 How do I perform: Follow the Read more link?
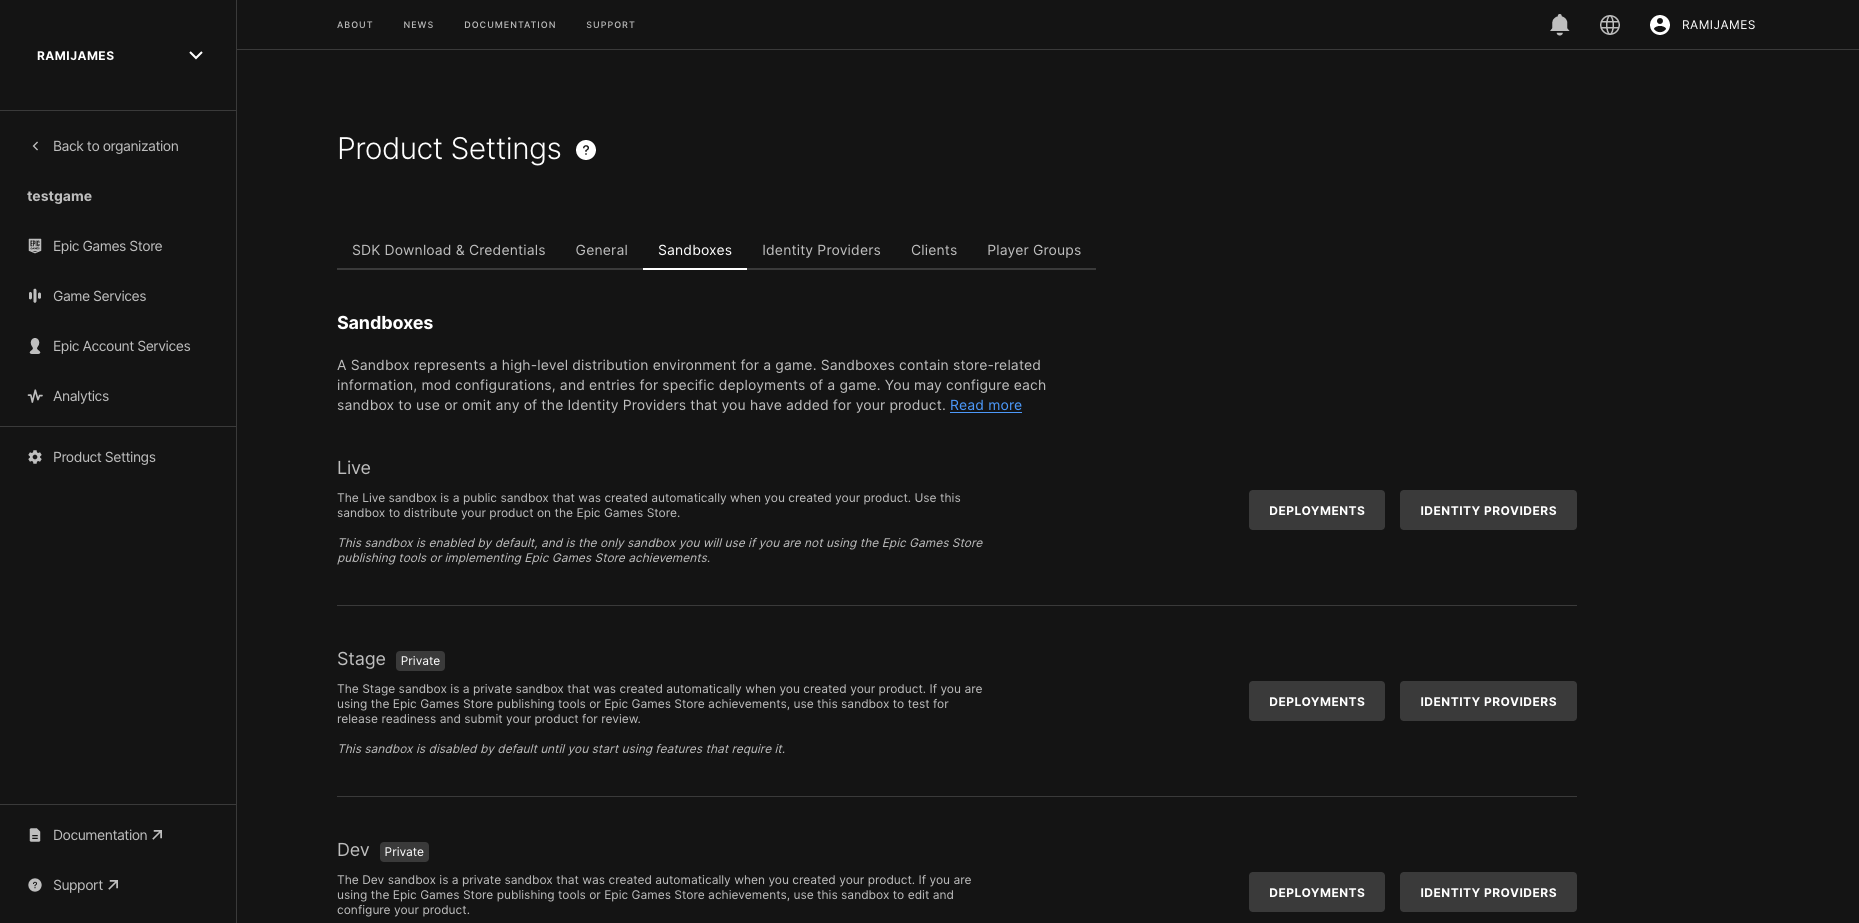tap(986, 405)
